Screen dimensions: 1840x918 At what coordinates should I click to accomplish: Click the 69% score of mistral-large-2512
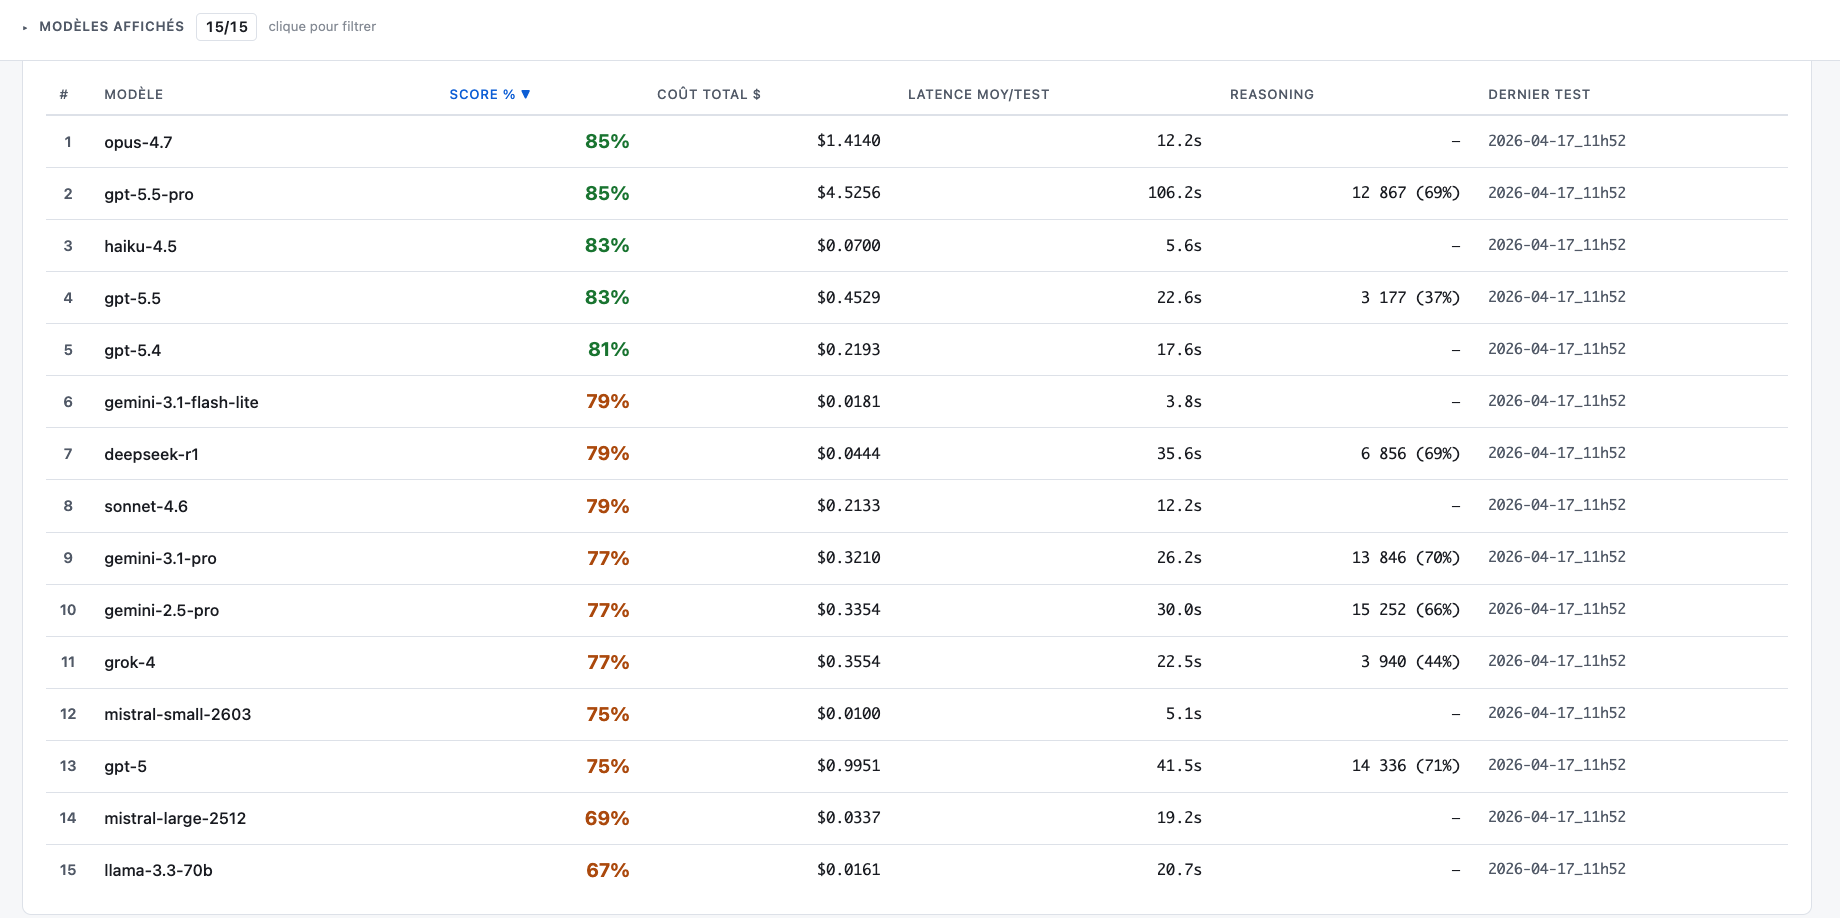(x=607, y=818)
